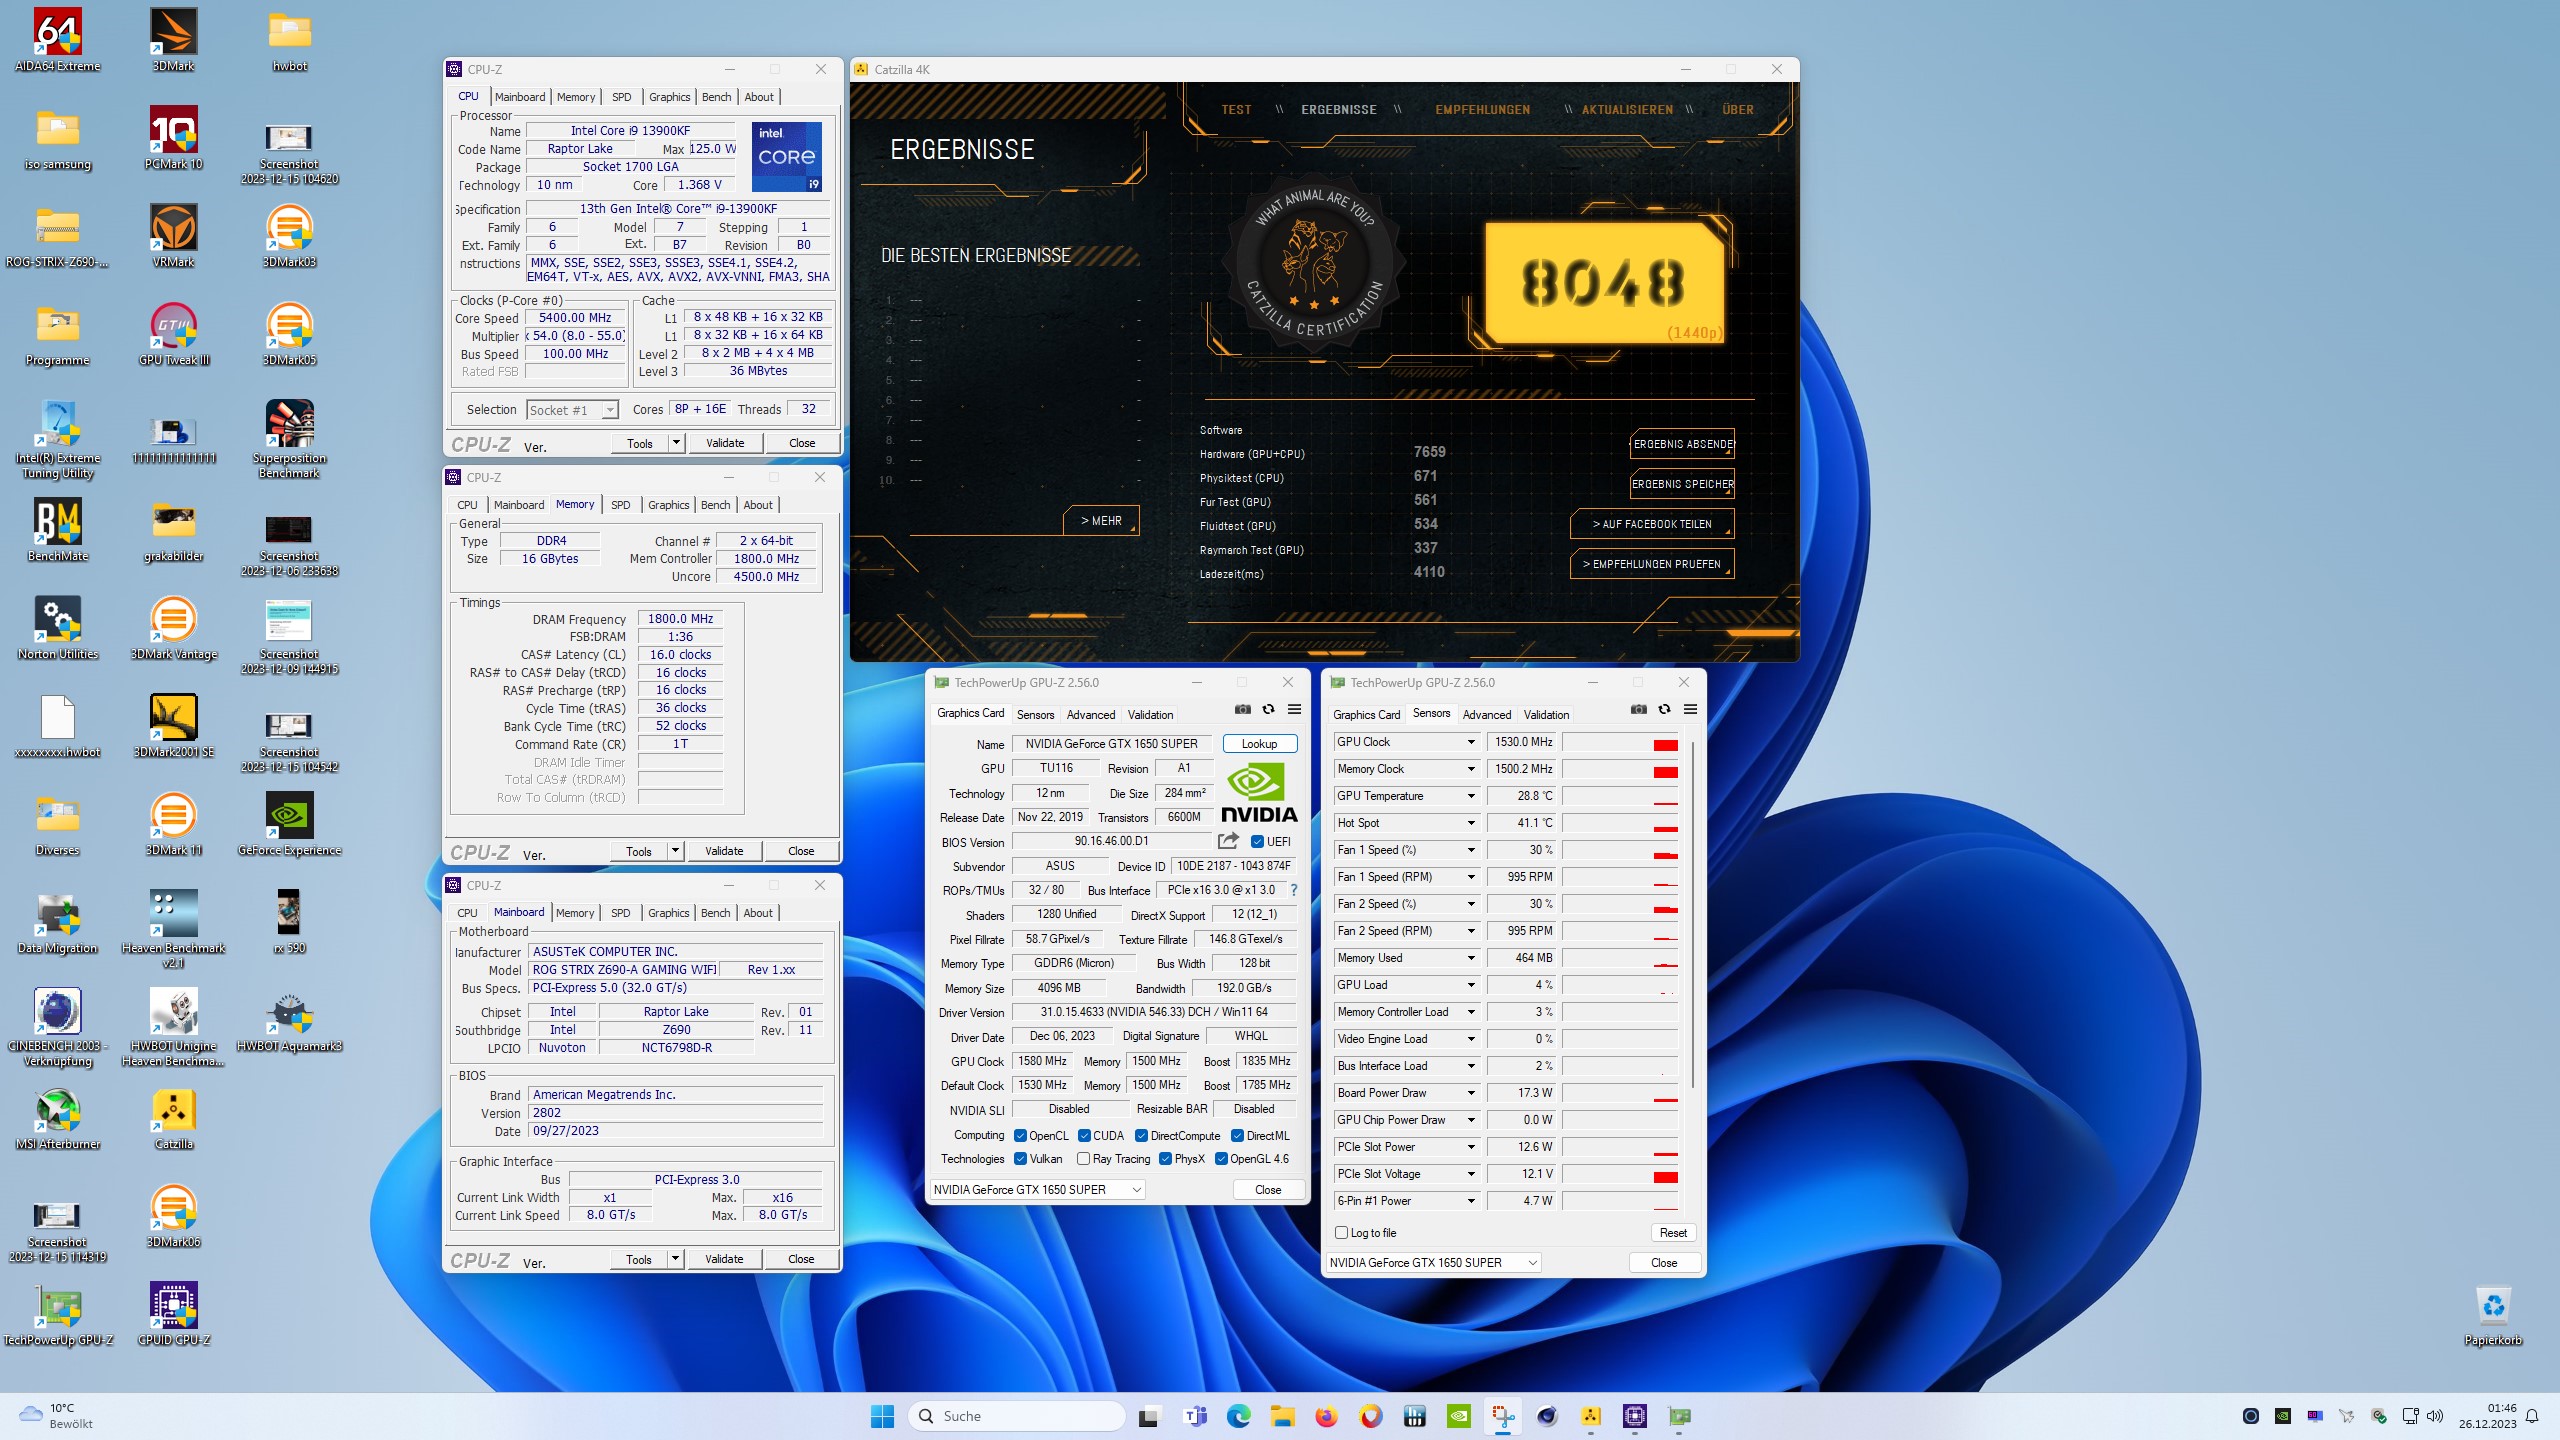Click AUF FACEBOOK TEILEN button

pyautogui.click(x=1652, y=524)
